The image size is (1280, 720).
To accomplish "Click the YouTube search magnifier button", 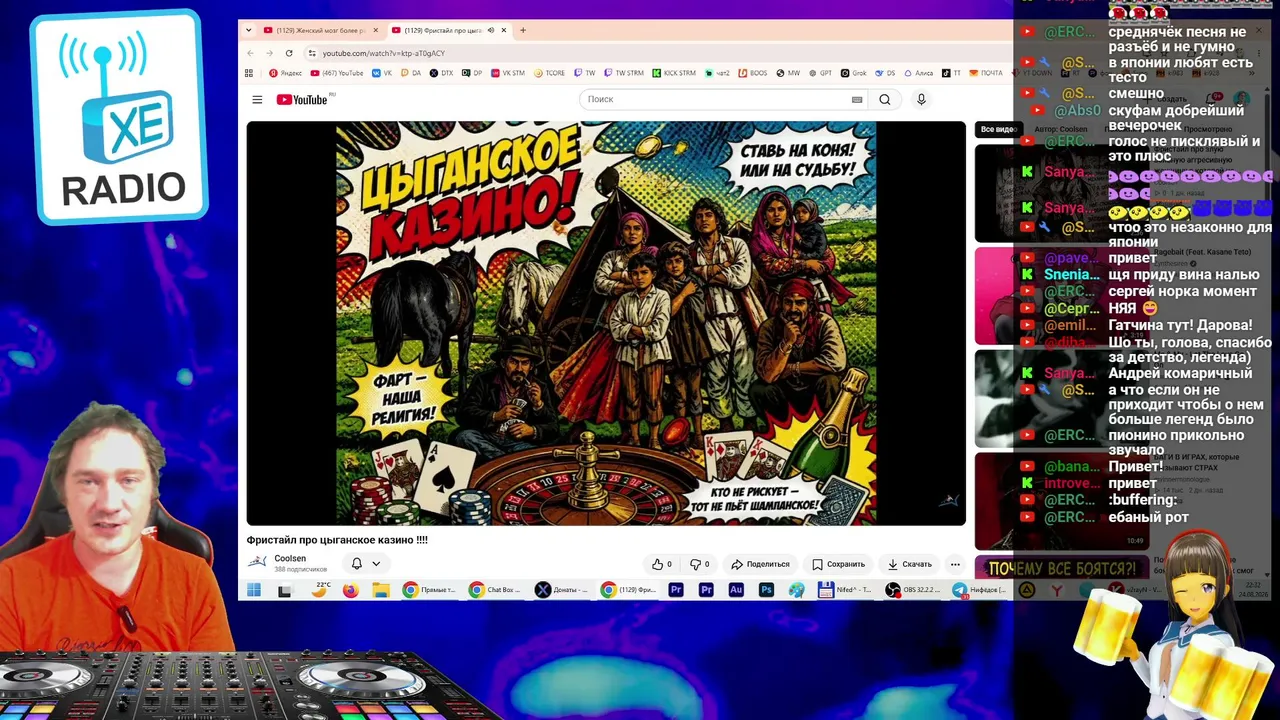I will coord(885,99).
